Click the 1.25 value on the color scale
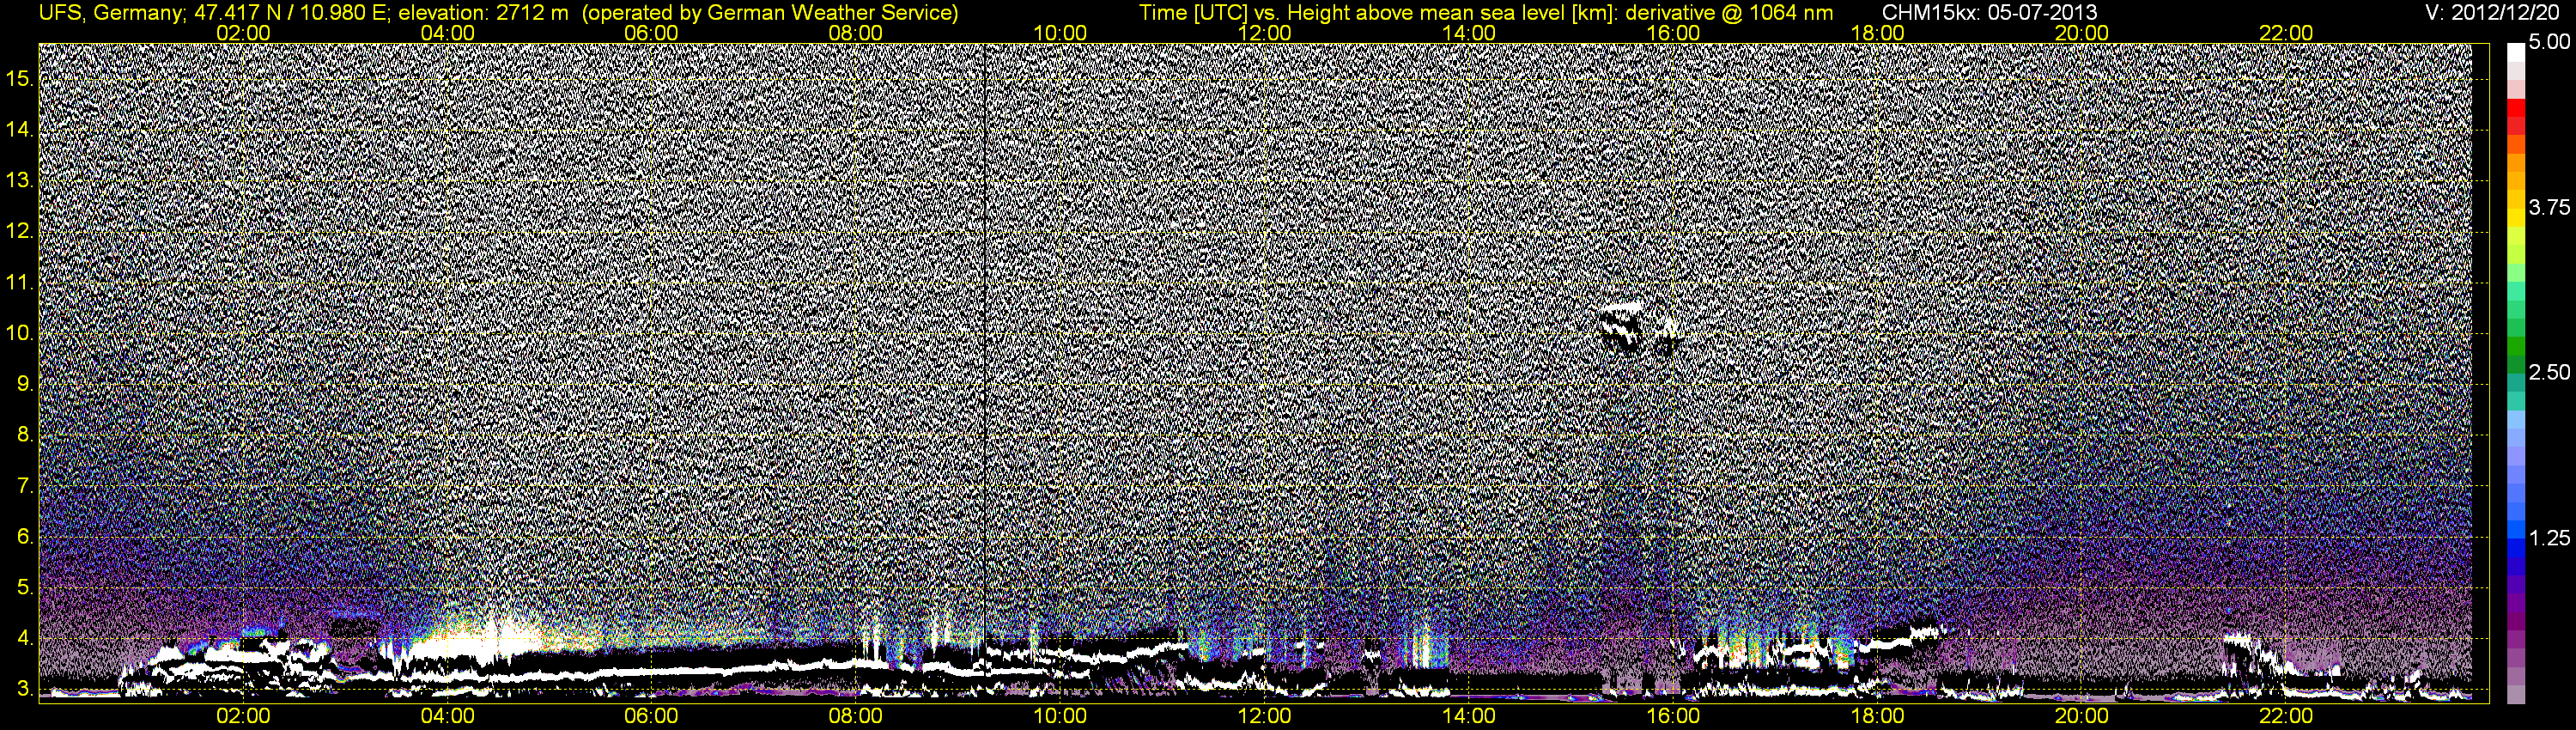Screen dimensions: 2576x730 (x=2549, y=538)
